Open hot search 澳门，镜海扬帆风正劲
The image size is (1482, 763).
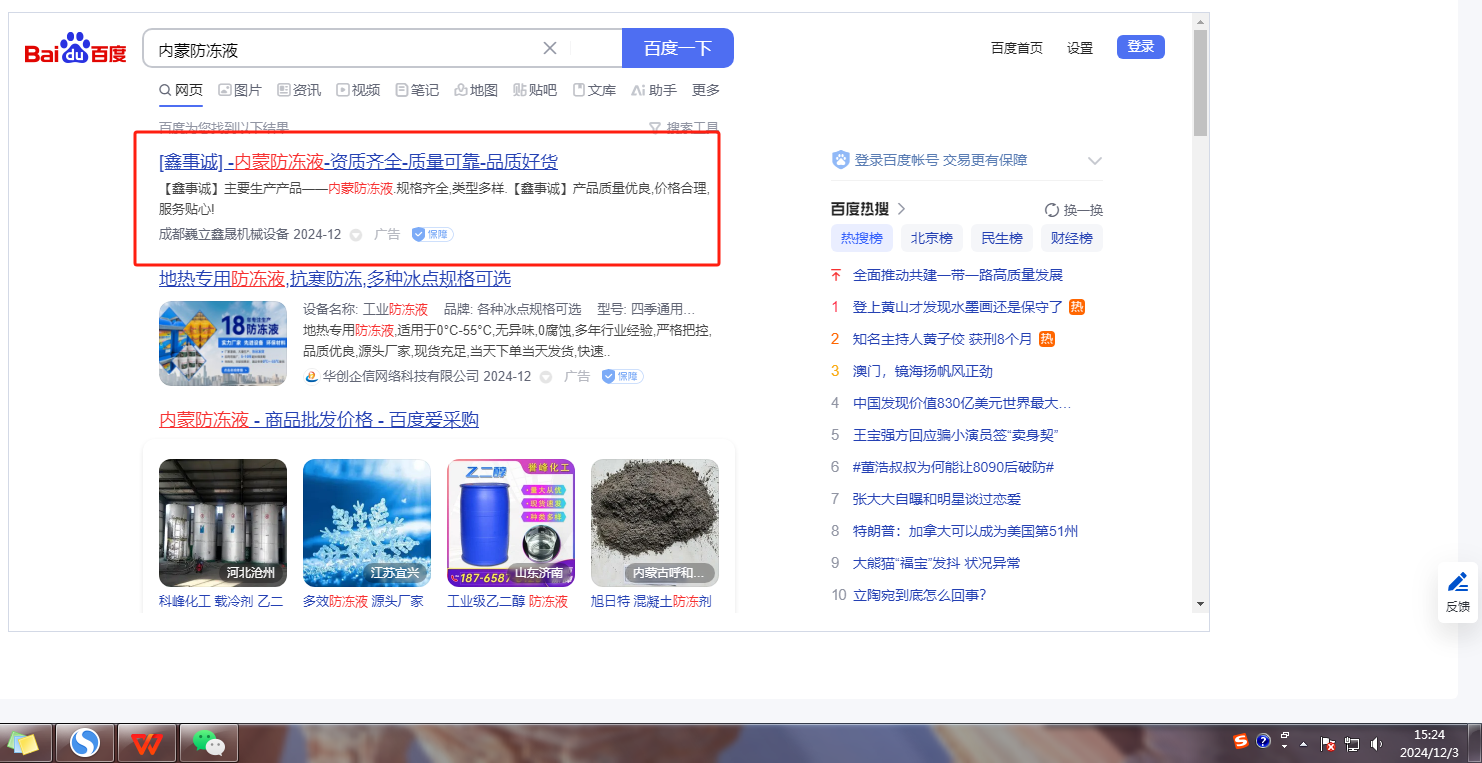pyautogui.click(x=923, y=371)
